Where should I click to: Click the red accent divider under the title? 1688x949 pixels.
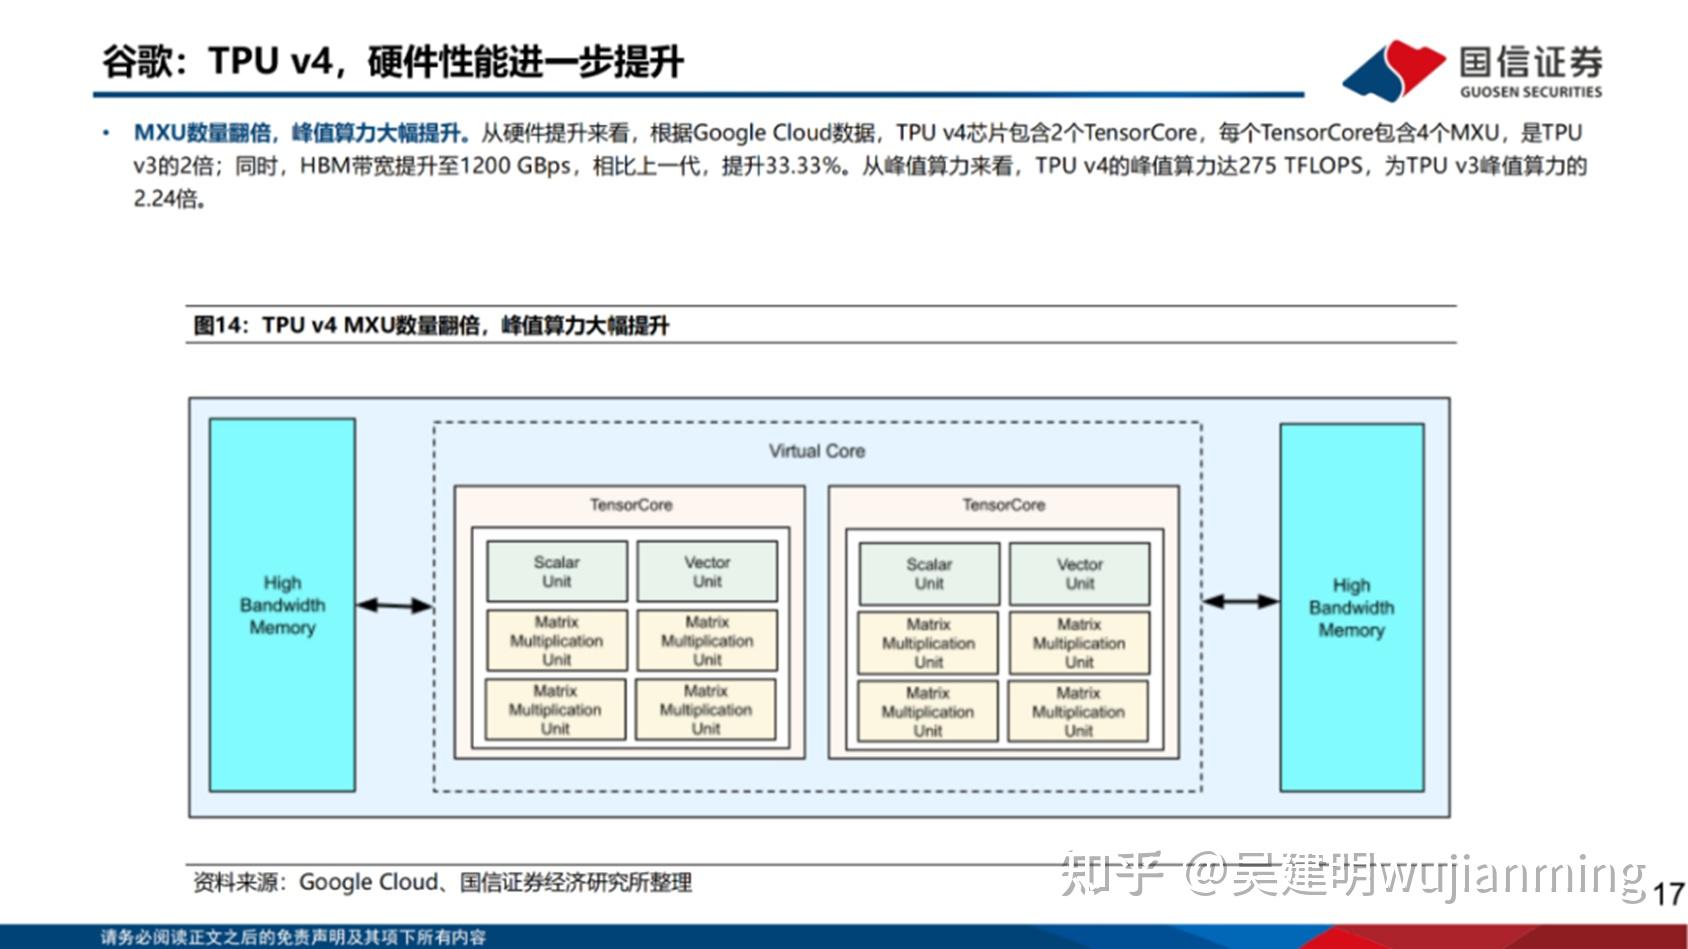click(698, 94)
